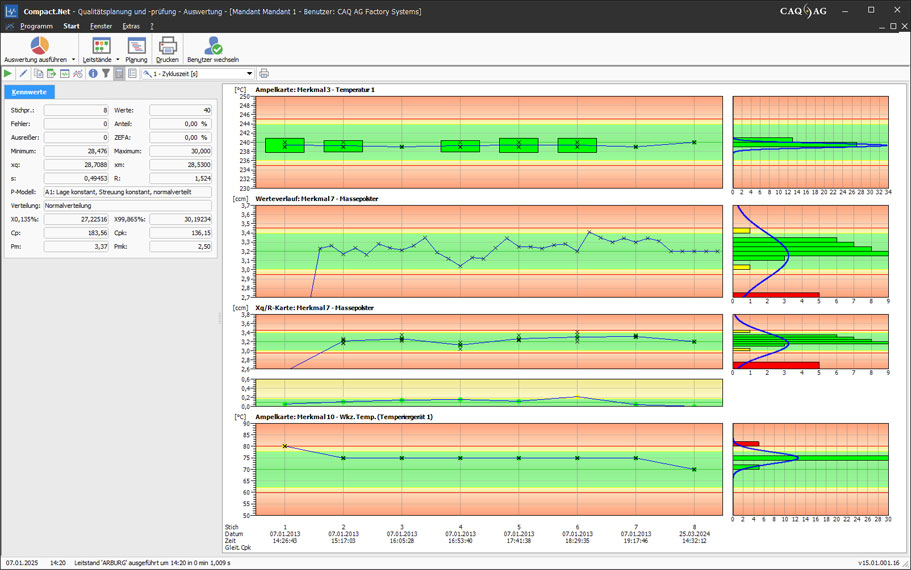
Task: Open the Programm menu
Action: click(x=36, y=26)
